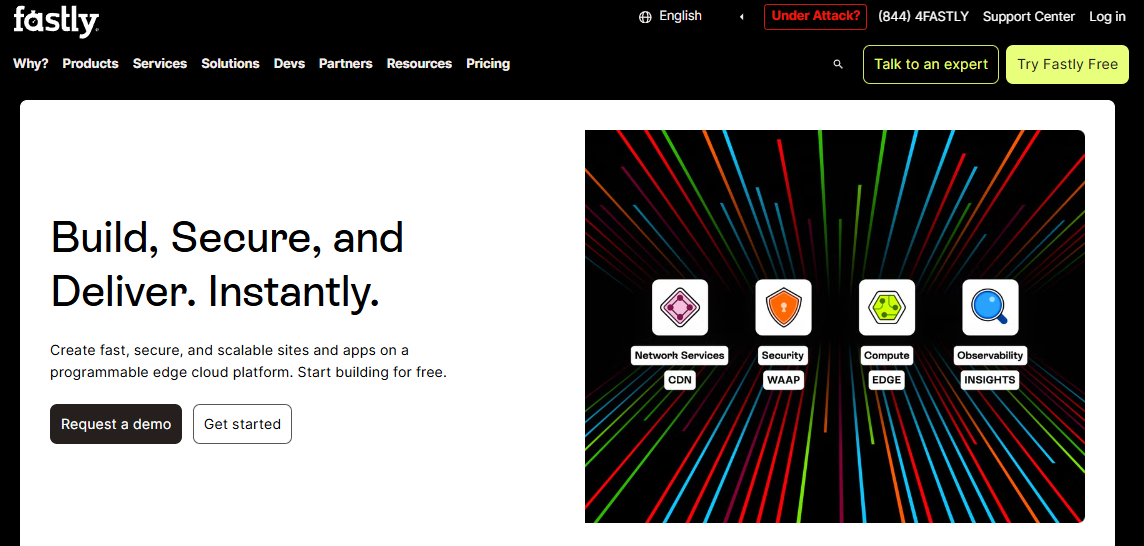
Task: Call the (844) 4FASTLY number link
Action: [x=923, y=17]
